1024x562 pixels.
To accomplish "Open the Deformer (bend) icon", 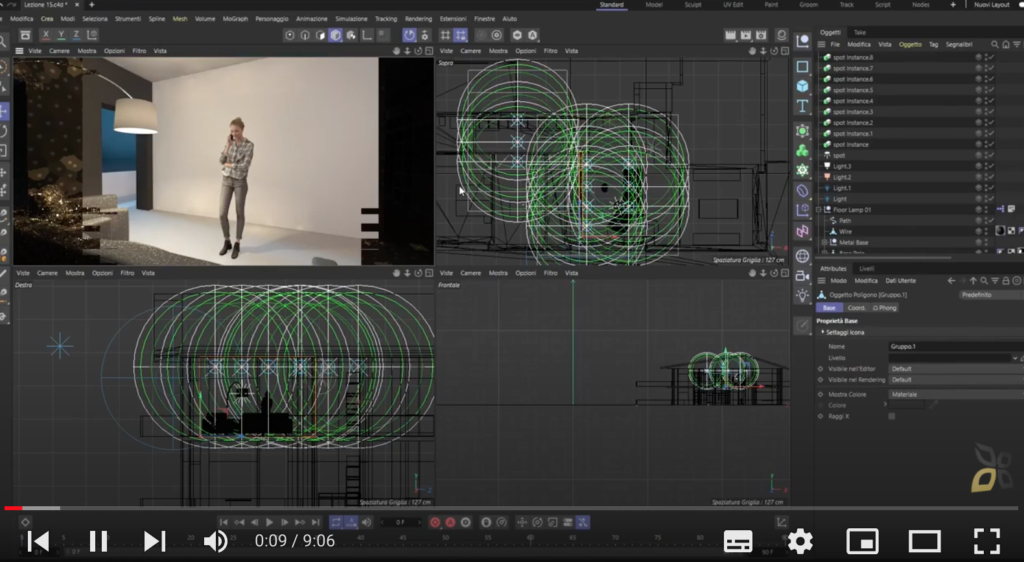I will coord(803,191).
